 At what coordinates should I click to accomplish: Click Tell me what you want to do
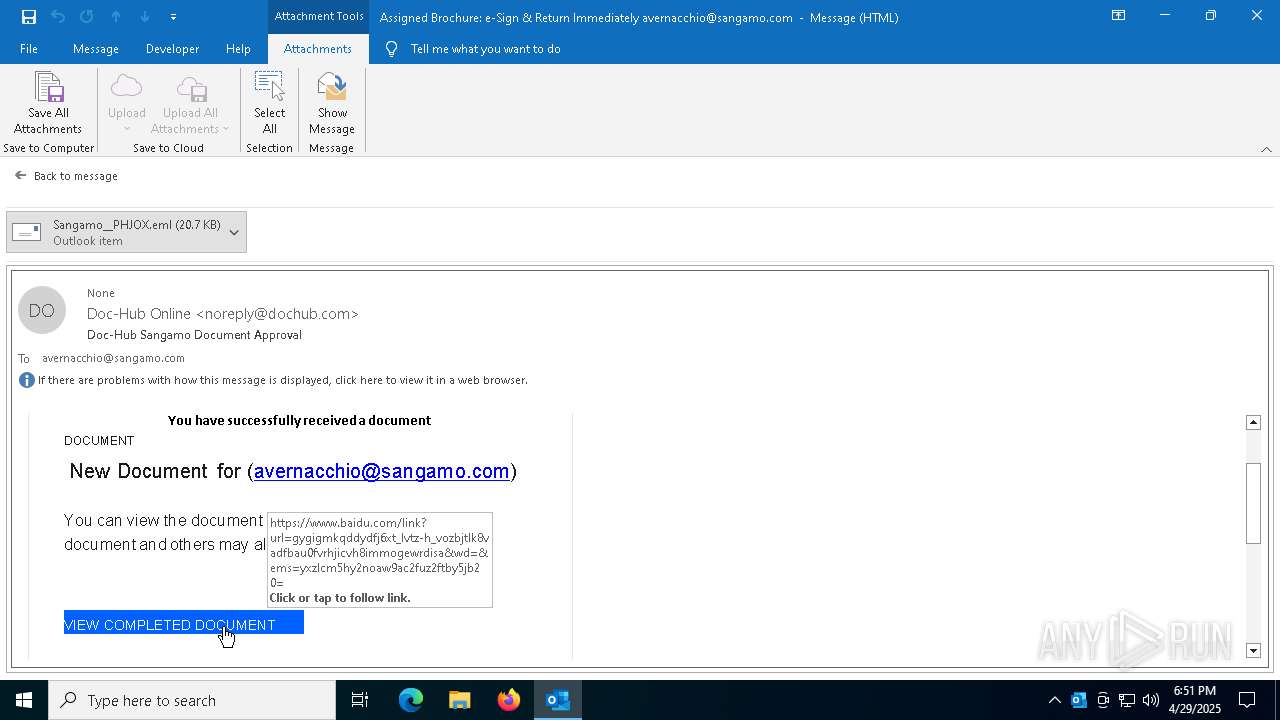click(485, 49)
